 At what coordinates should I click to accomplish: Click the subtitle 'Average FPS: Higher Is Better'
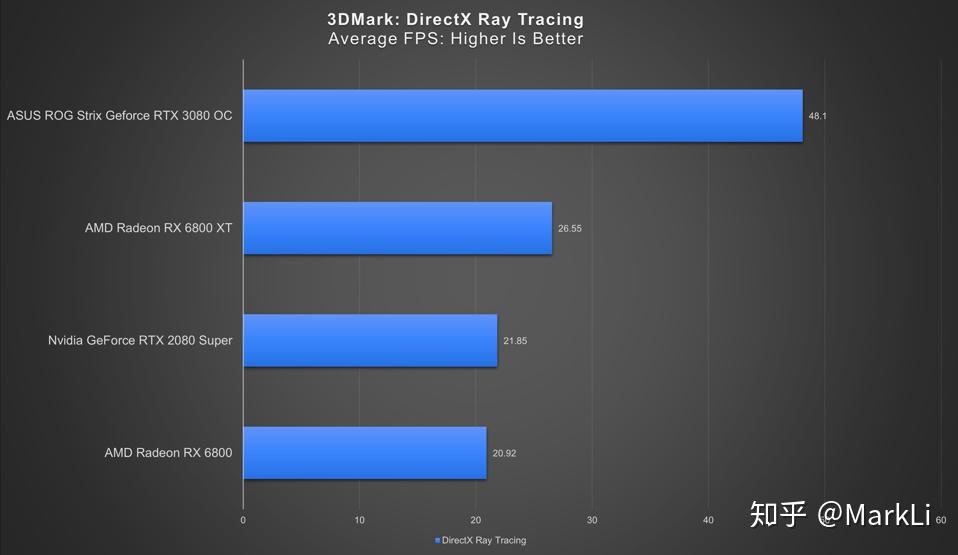tap(455, 39)
